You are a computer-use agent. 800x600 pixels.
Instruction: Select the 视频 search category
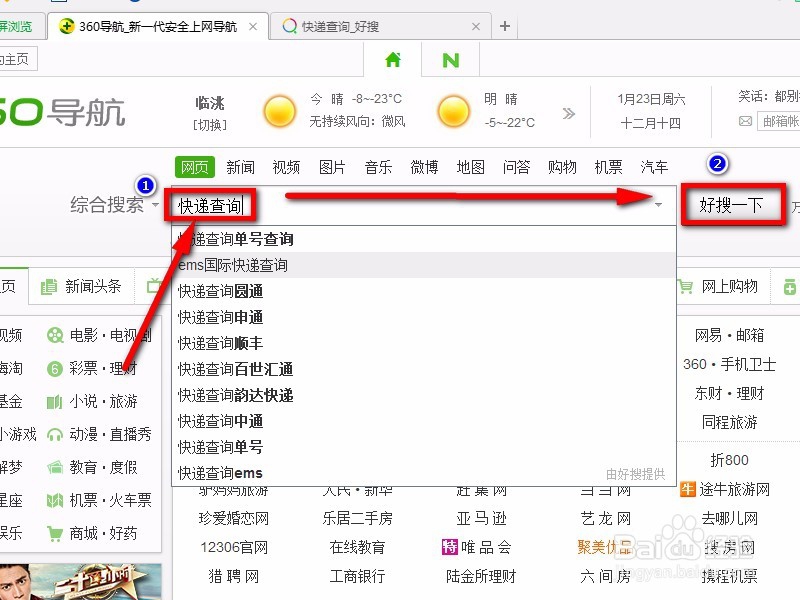(x=286, y=167)
